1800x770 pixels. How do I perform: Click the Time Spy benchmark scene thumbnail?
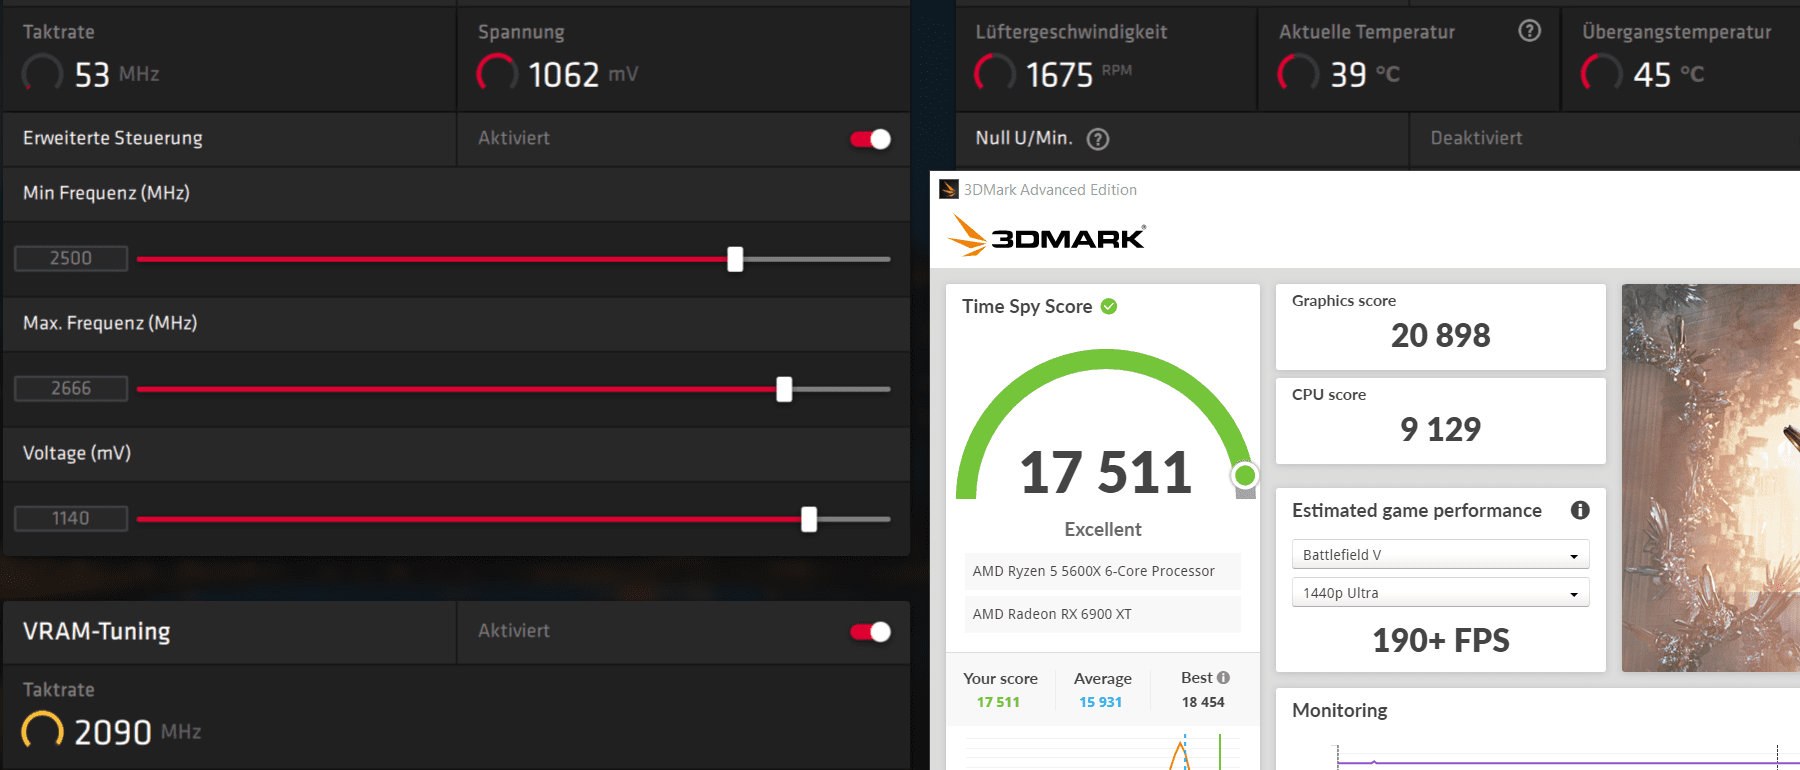click(1710, 478)
